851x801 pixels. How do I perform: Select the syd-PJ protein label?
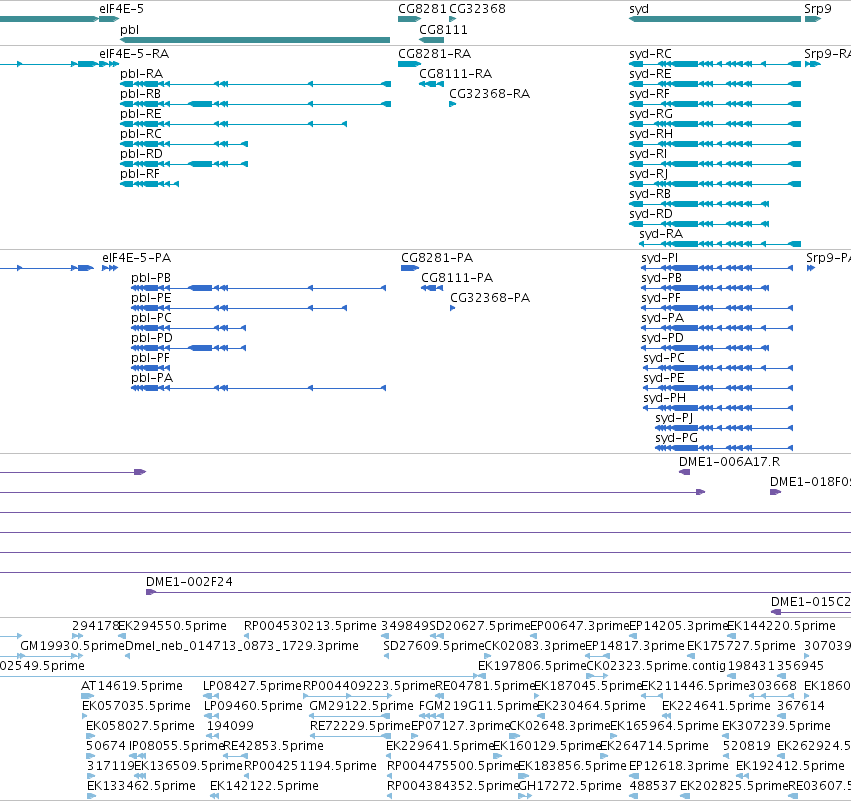point(674,418)
